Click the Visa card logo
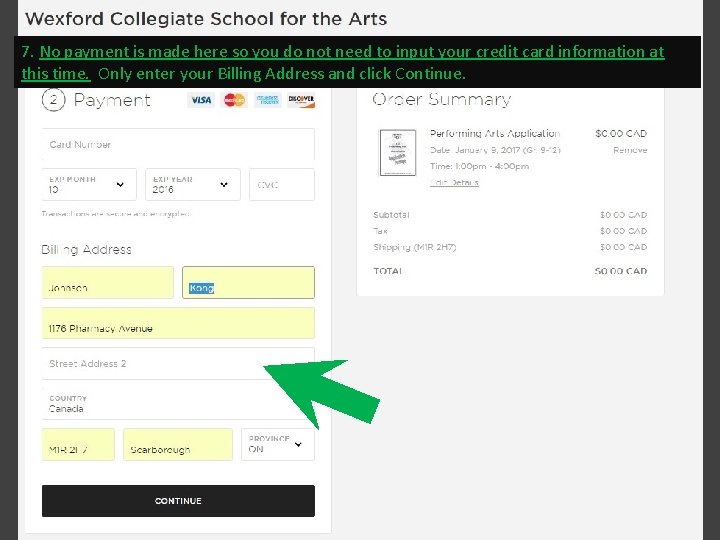720x540 pixels. (201, 100)
